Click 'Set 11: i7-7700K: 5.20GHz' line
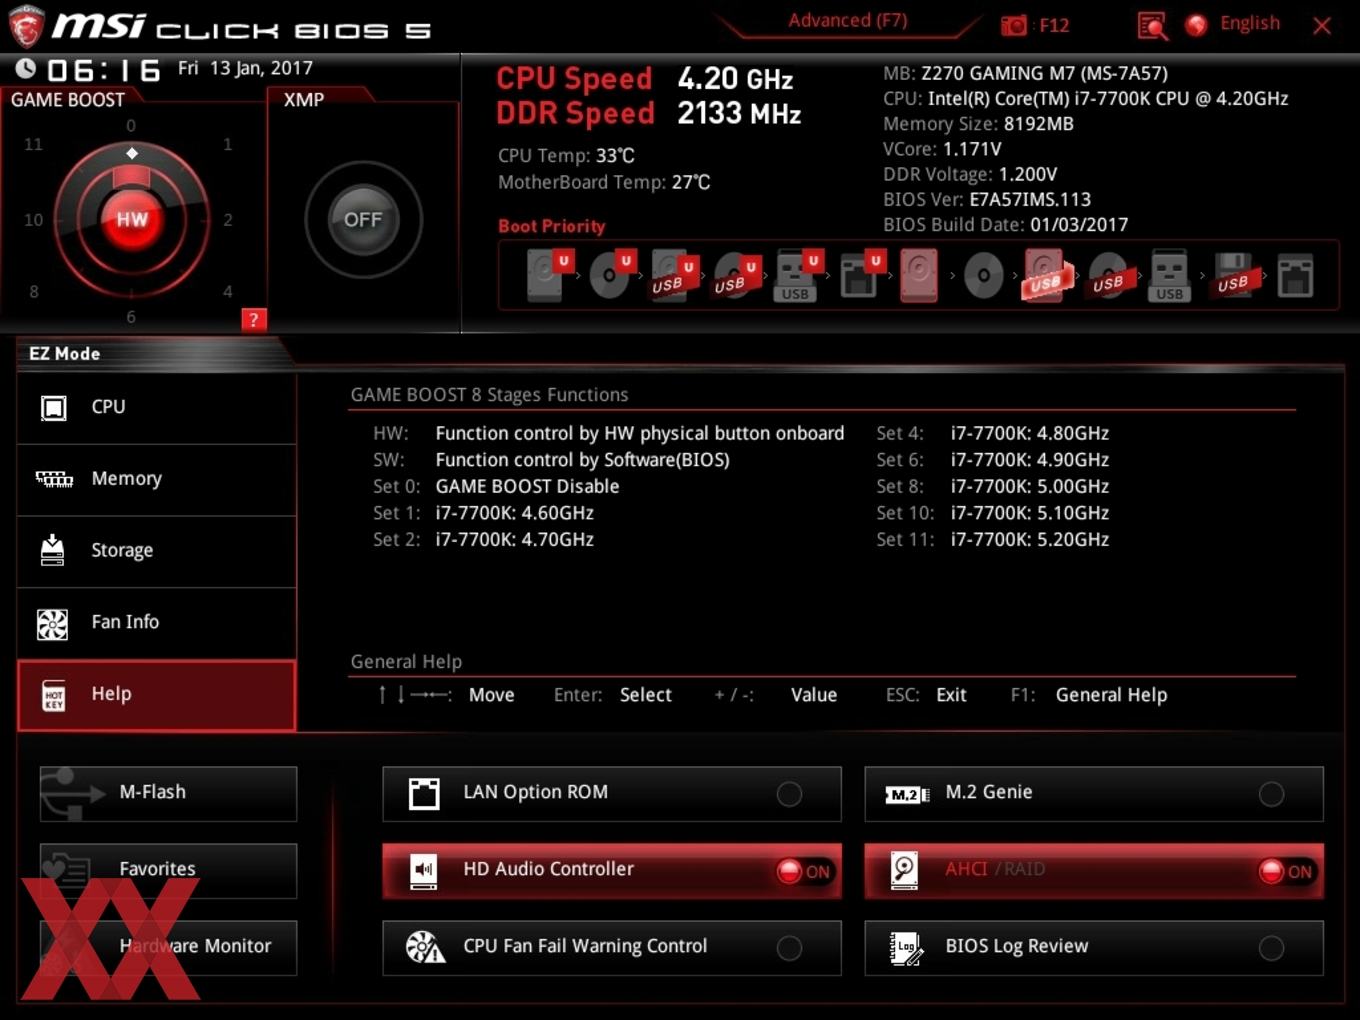Image resolution: width=1360 pixels, height=1020 pixels. point(992,540)
